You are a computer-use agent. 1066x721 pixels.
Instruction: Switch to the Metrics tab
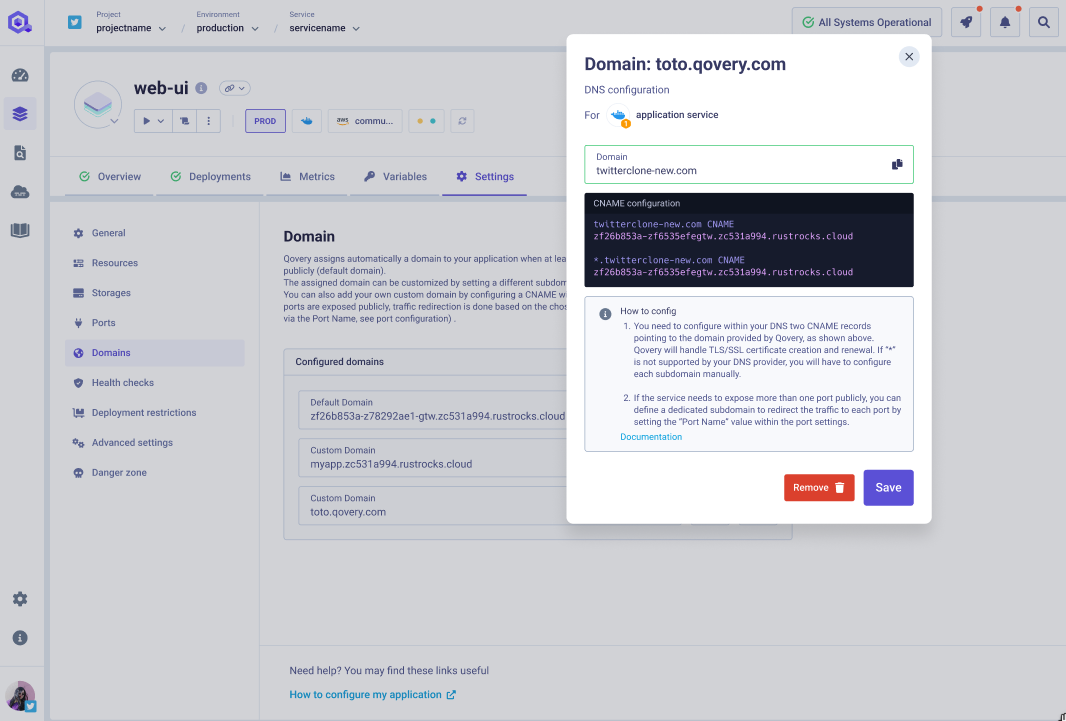(x=307, y=177)
